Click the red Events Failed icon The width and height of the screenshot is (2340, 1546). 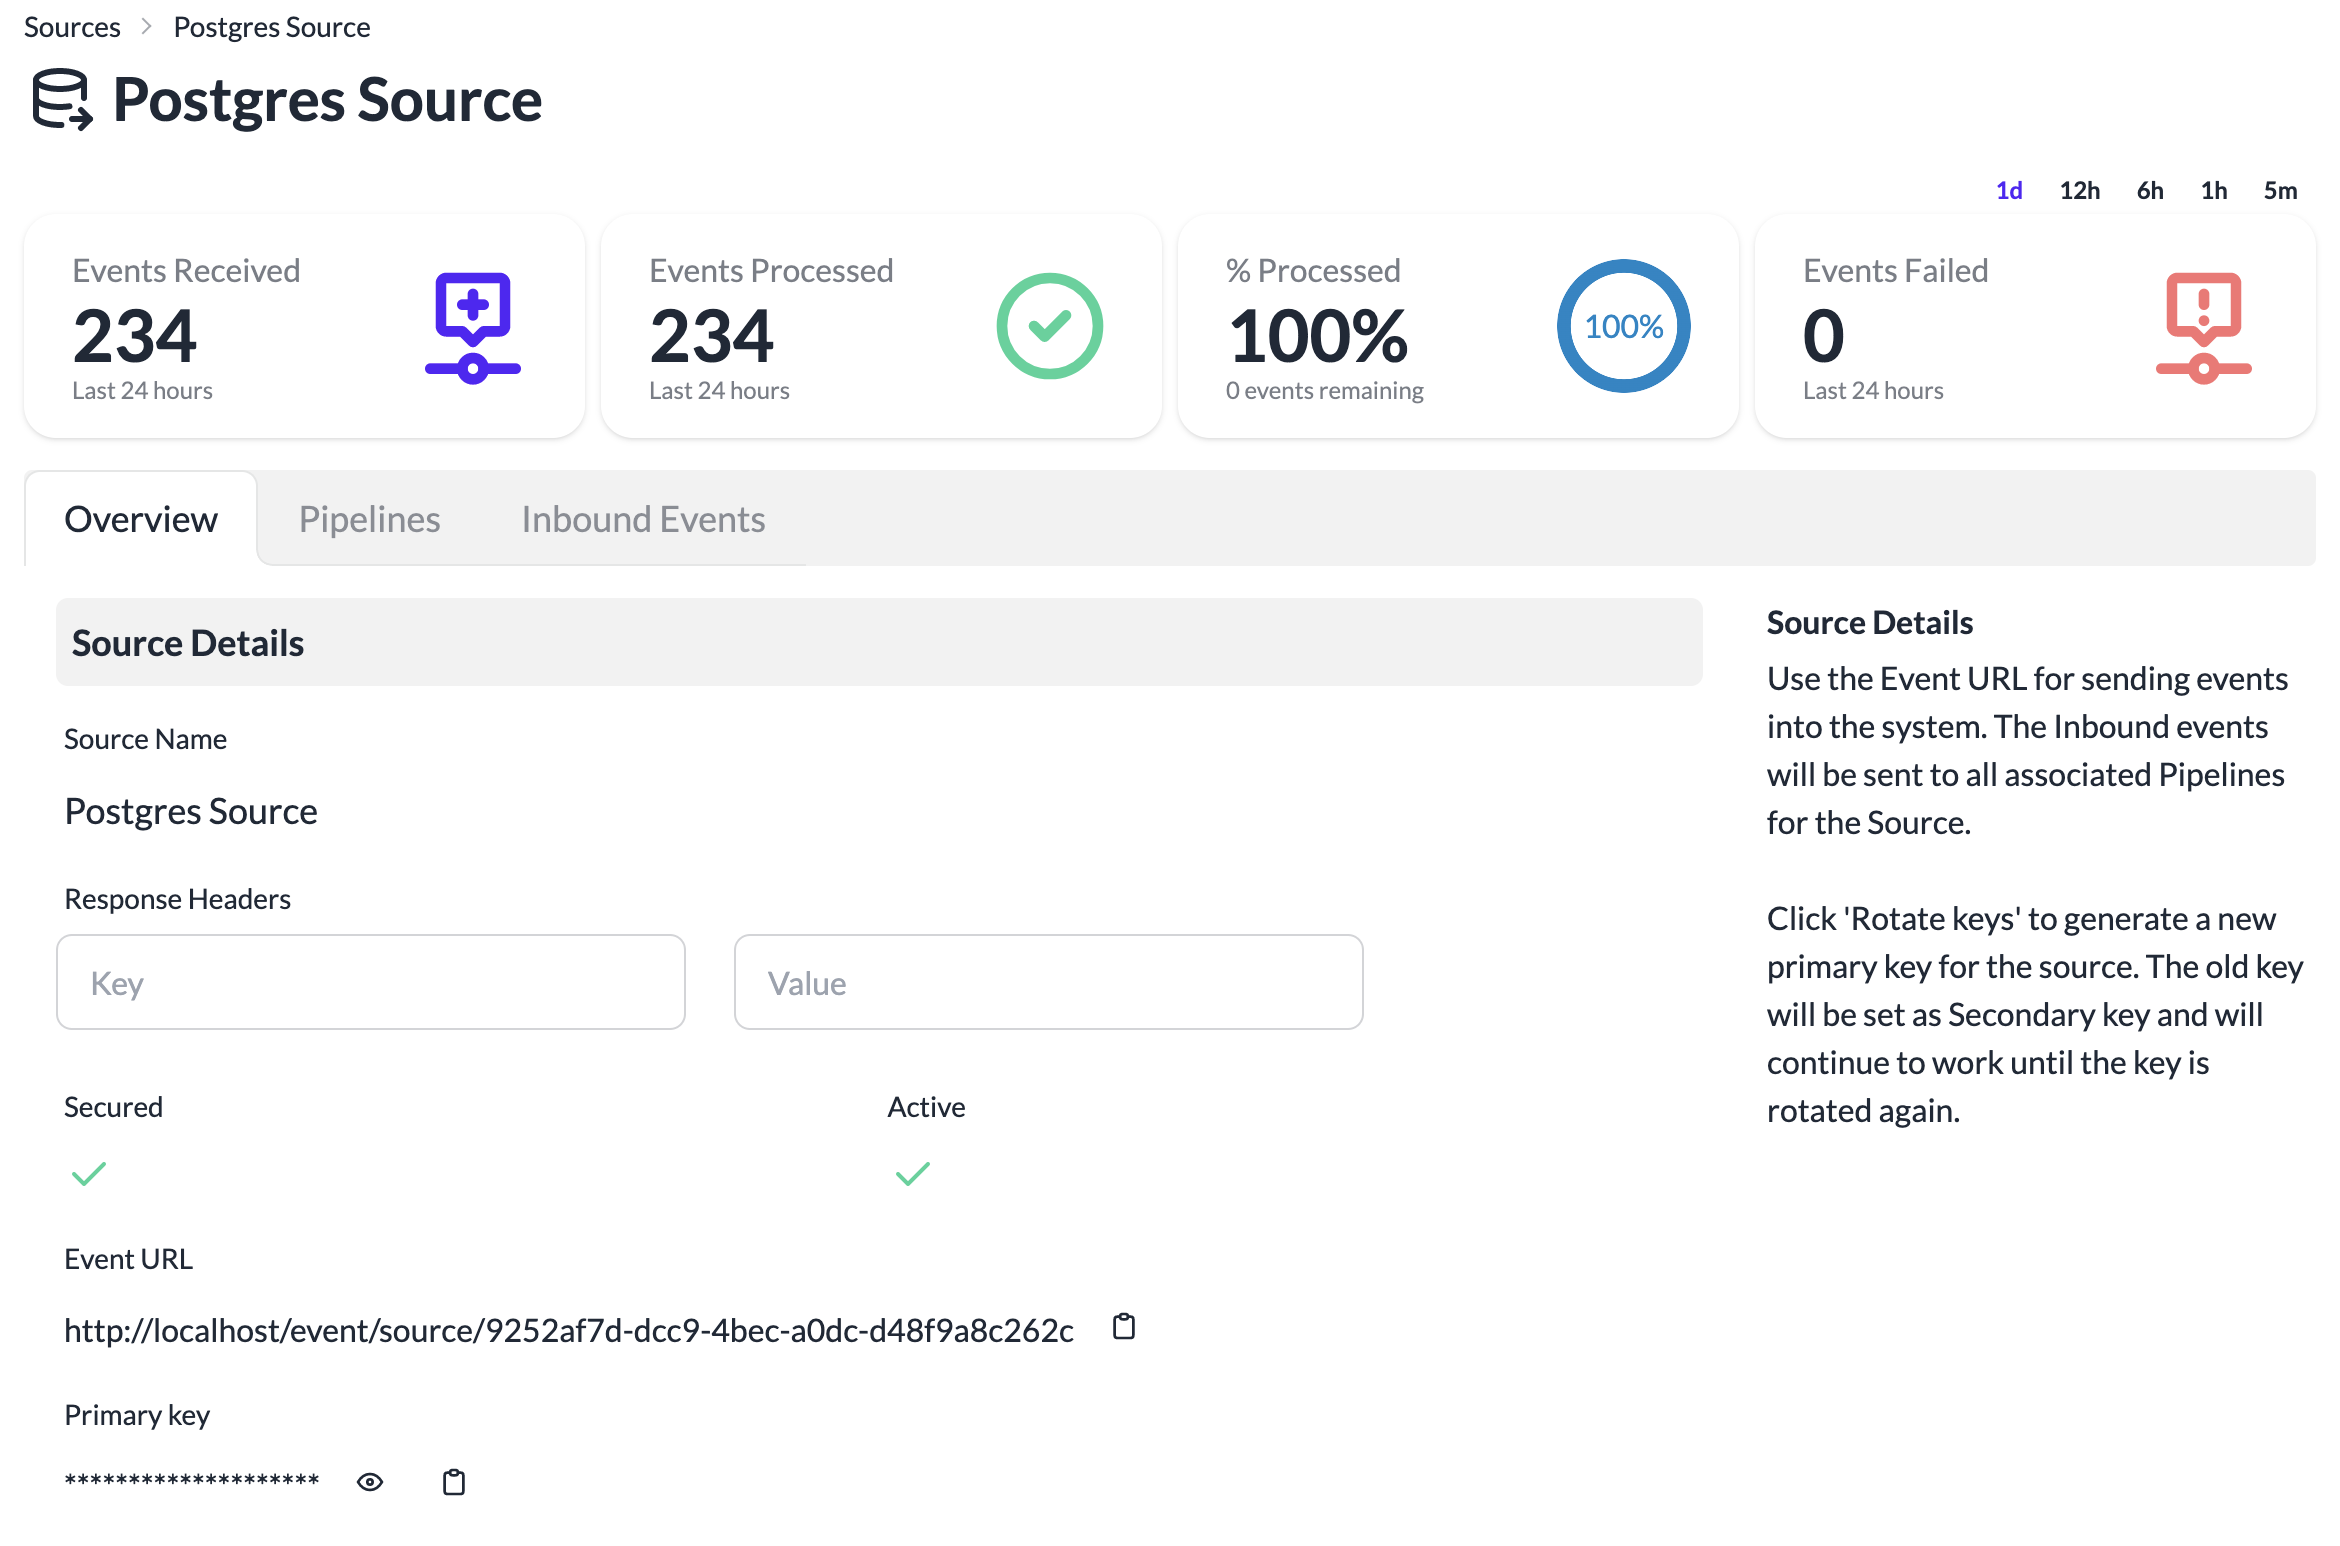click(x=2203, y=327)
